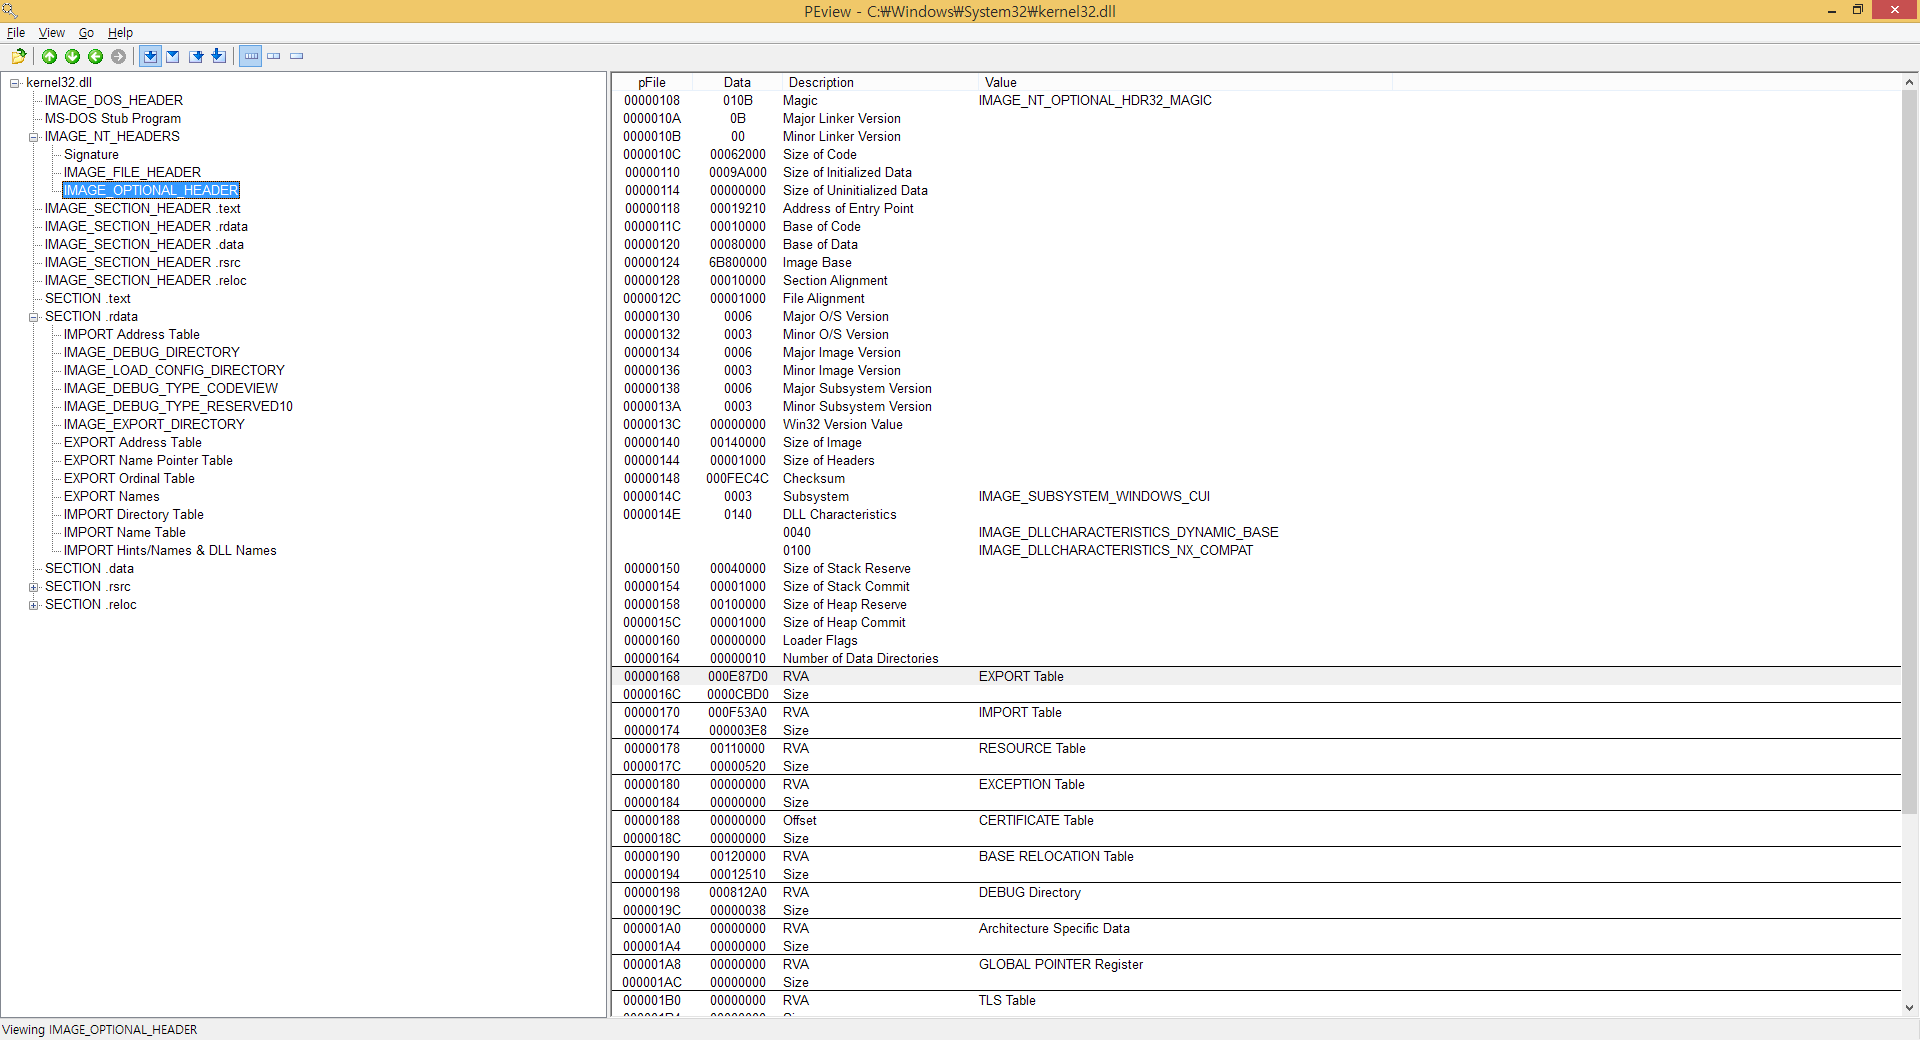The height and width of the screenshot is (1040, 1920).
Task: Select IMAGE_DEBUG_TYPE_RESERVED10 item
Action: point(178,406)
